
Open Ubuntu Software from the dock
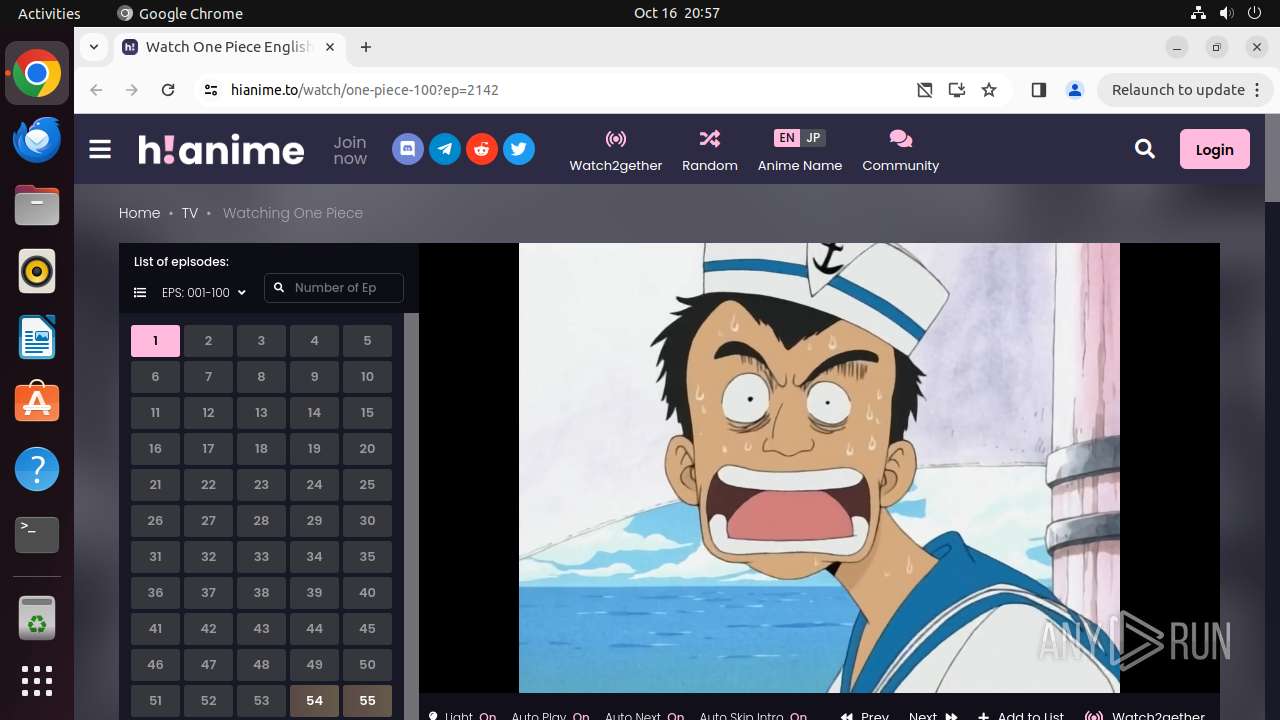coord(37,402)
